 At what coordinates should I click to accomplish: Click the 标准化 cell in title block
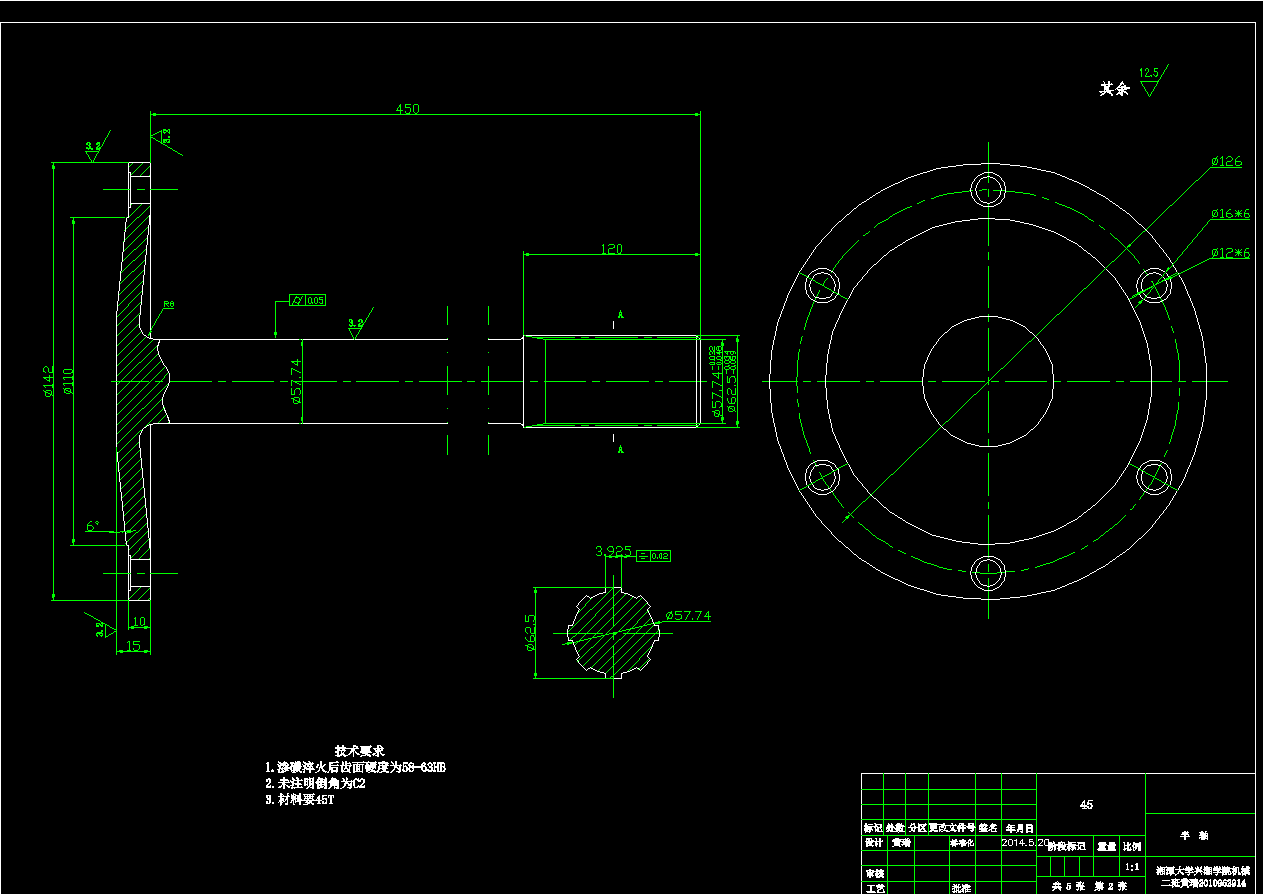pyautogui.click(x=961, y=843)
